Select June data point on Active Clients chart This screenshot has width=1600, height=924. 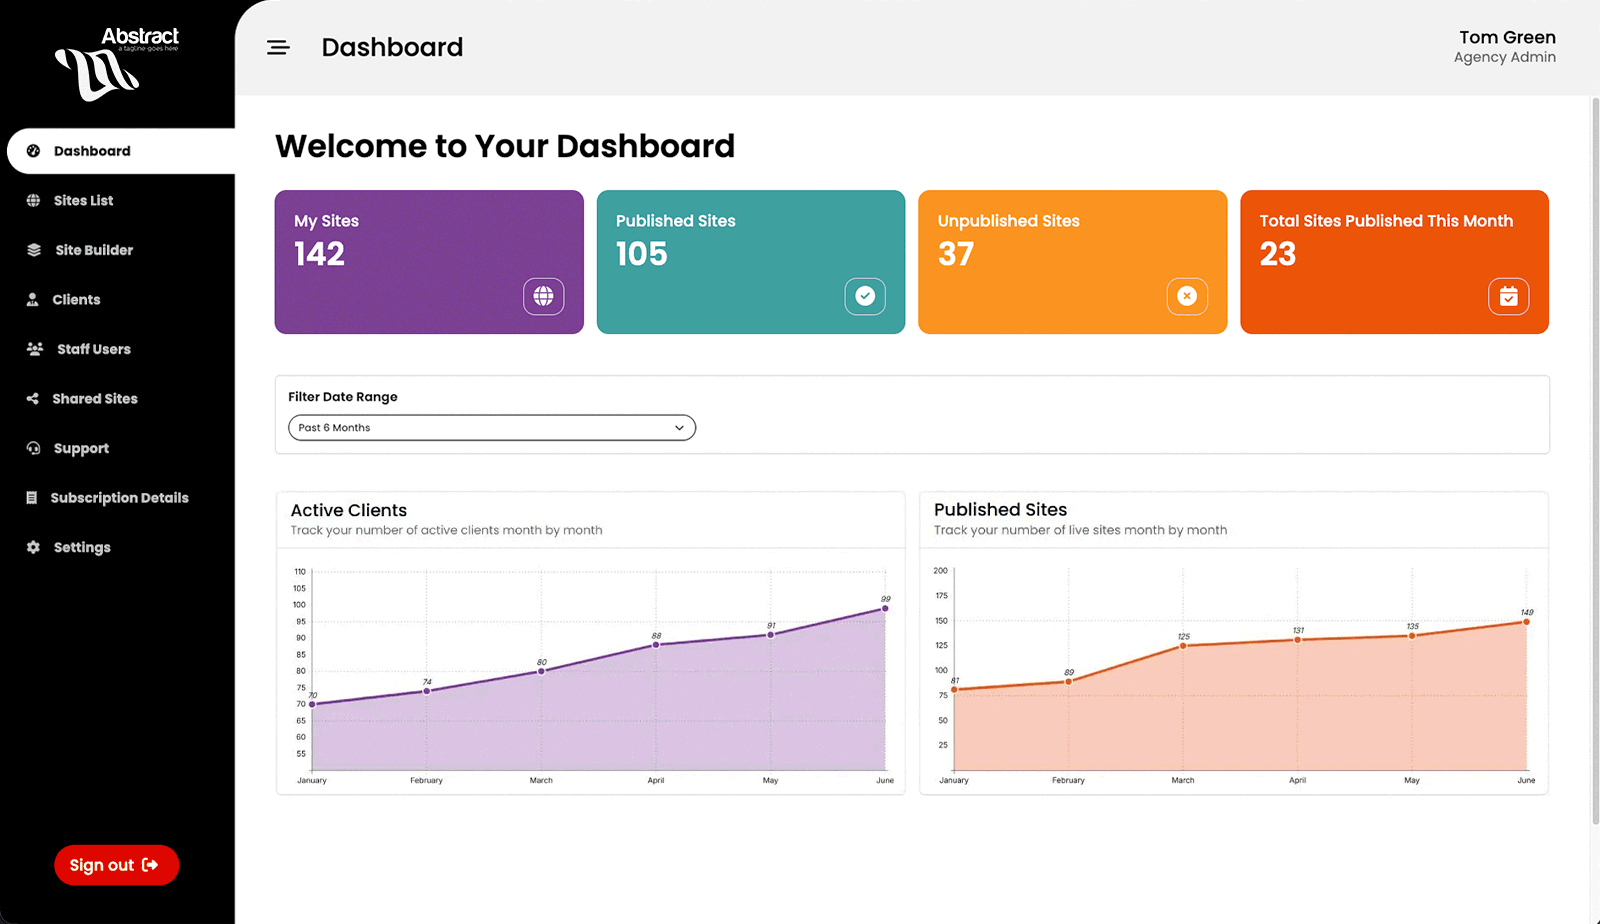(x=885, y=608)
